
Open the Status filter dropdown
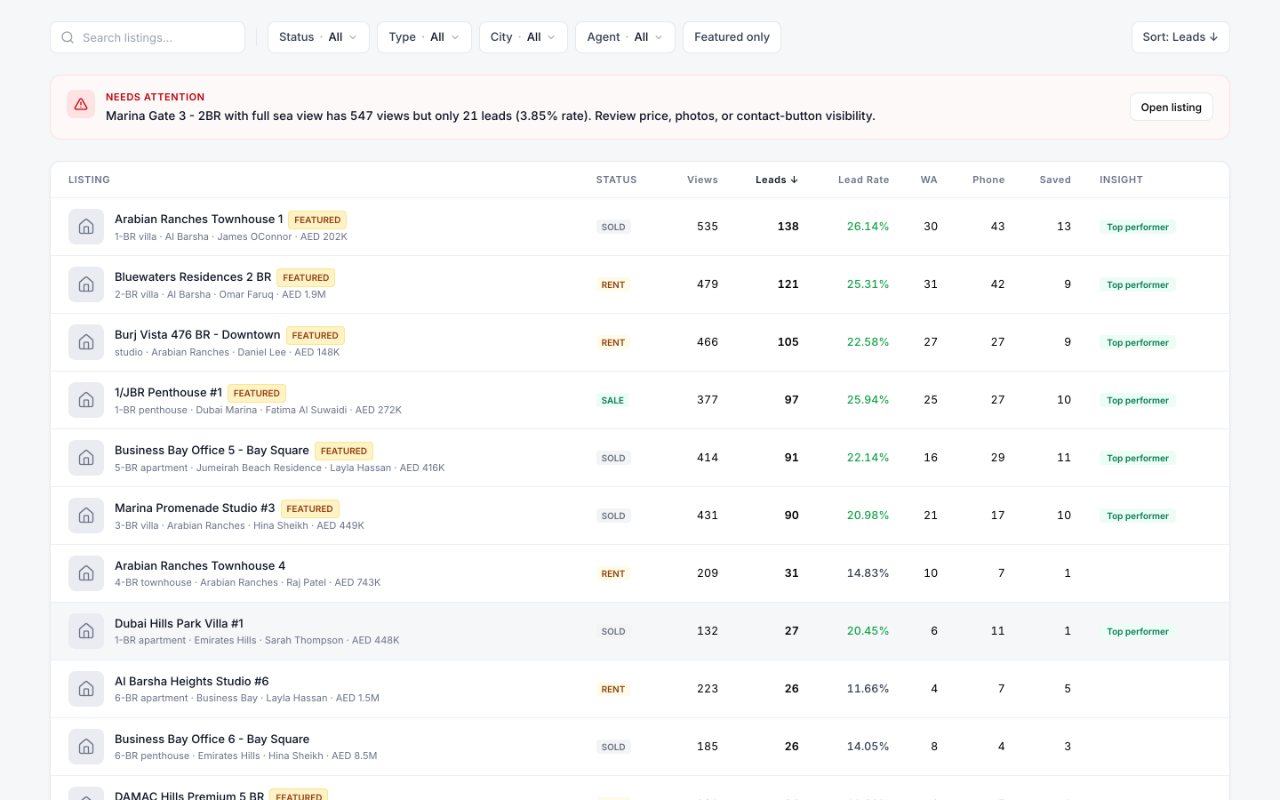(318, 37)
